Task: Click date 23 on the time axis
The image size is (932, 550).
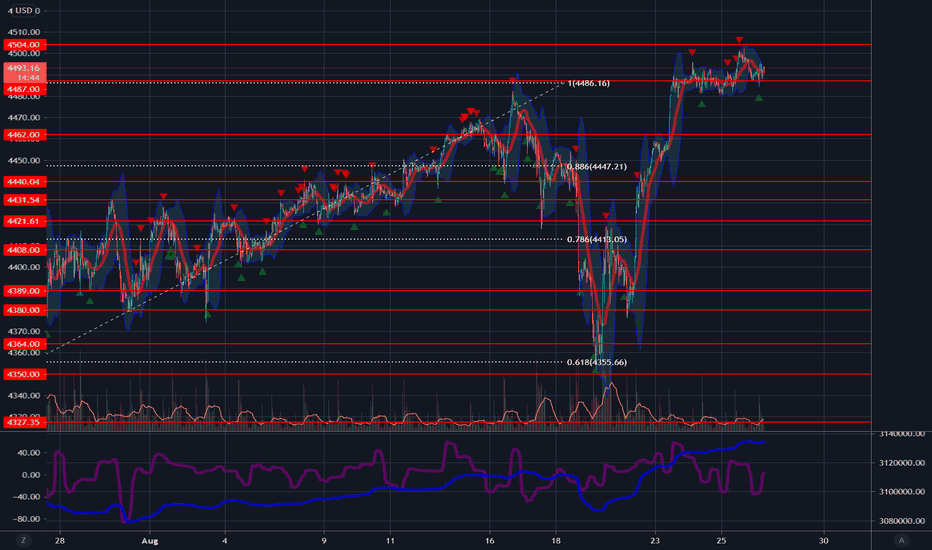Action: click(x=654, y=540)
